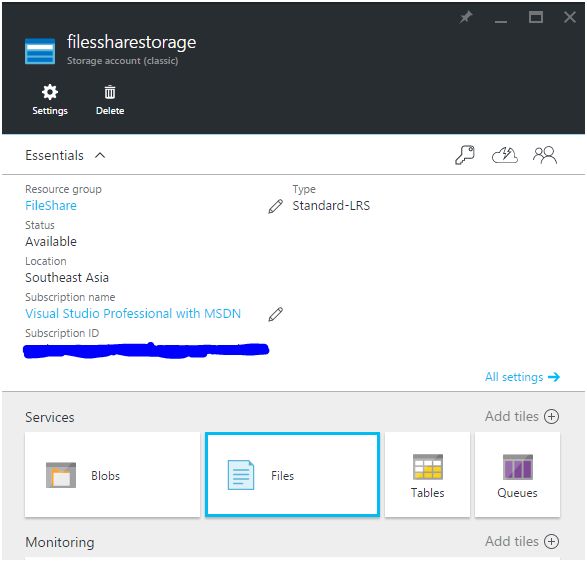The height and width of the screenshot is (562, 587).
Task: Add tiles to Monitoring section
Action: pyautogui.click(x=522, y=541)
